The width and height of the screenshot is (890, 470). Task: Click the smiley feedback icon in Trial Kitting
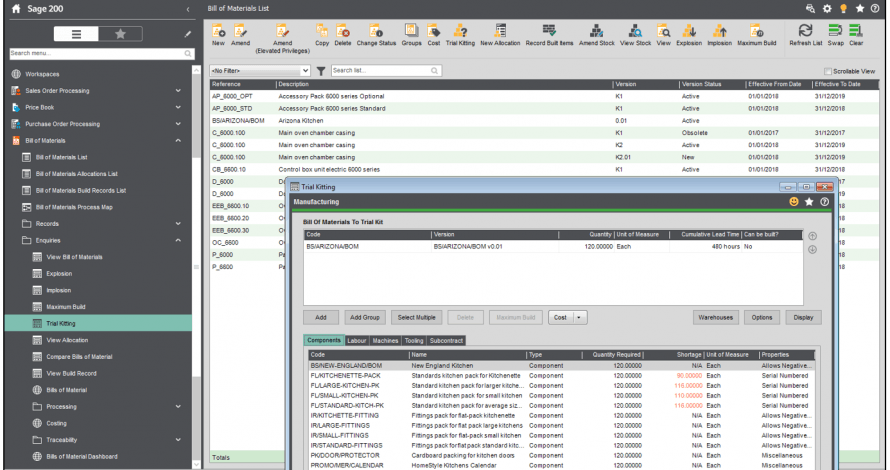pos(794,202)
